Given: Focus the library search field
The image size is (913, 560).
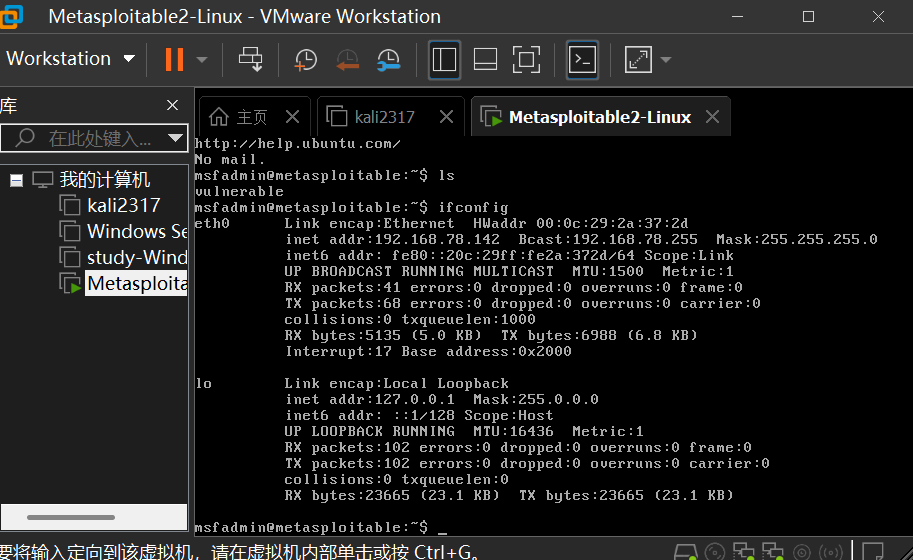Looking at the screenshot, I should [x=94, y=138].
